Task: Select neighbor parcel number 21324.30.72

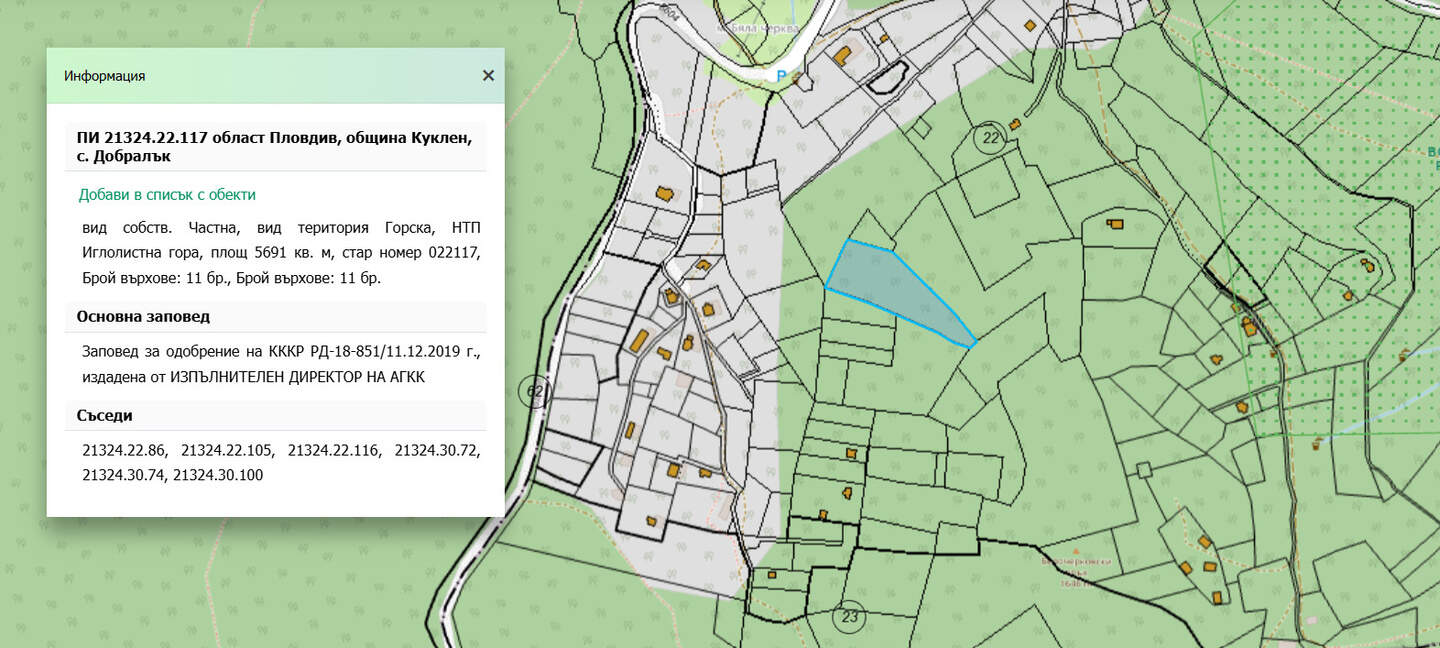Action: click(437, 451)
